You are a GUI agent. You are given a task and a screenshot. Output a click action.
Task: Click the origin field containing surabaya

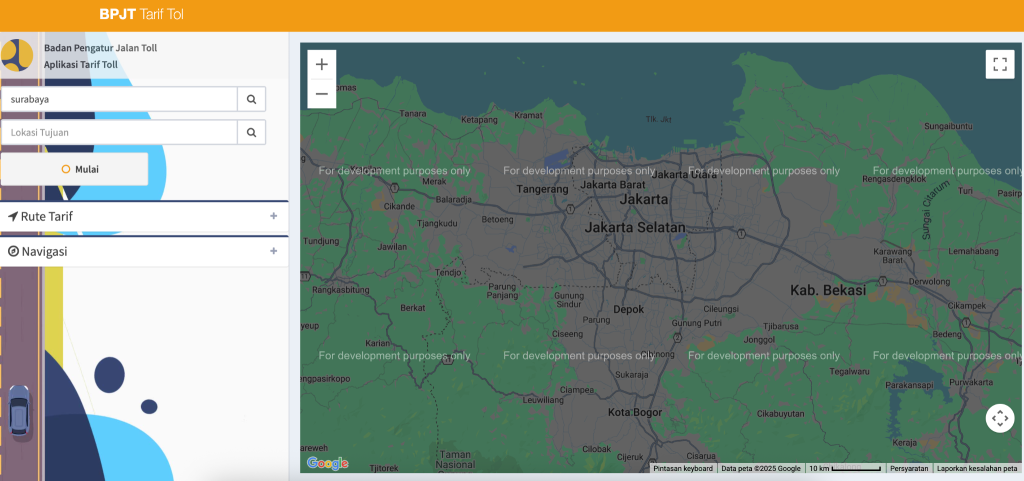(119, 99)
